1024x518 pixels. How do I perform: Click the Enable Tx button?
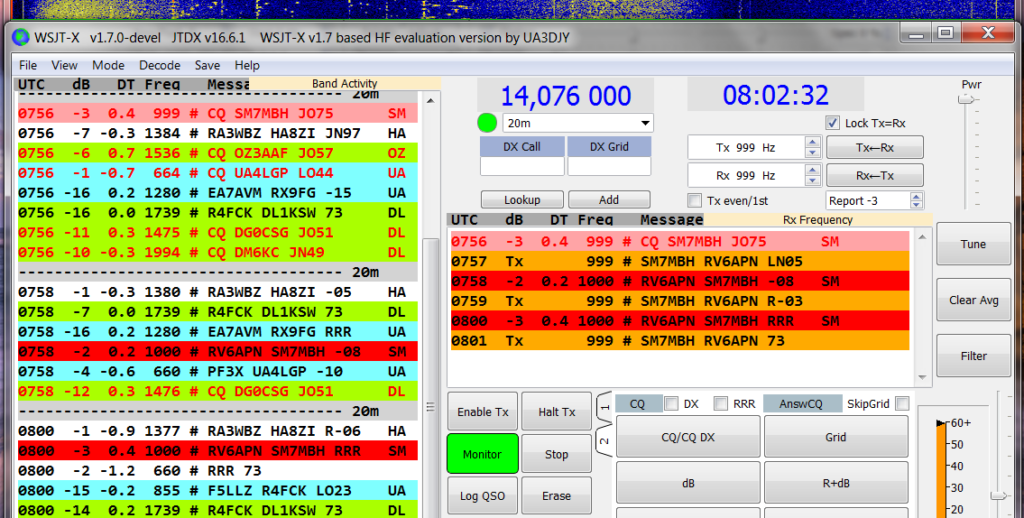tap(483, 412)
